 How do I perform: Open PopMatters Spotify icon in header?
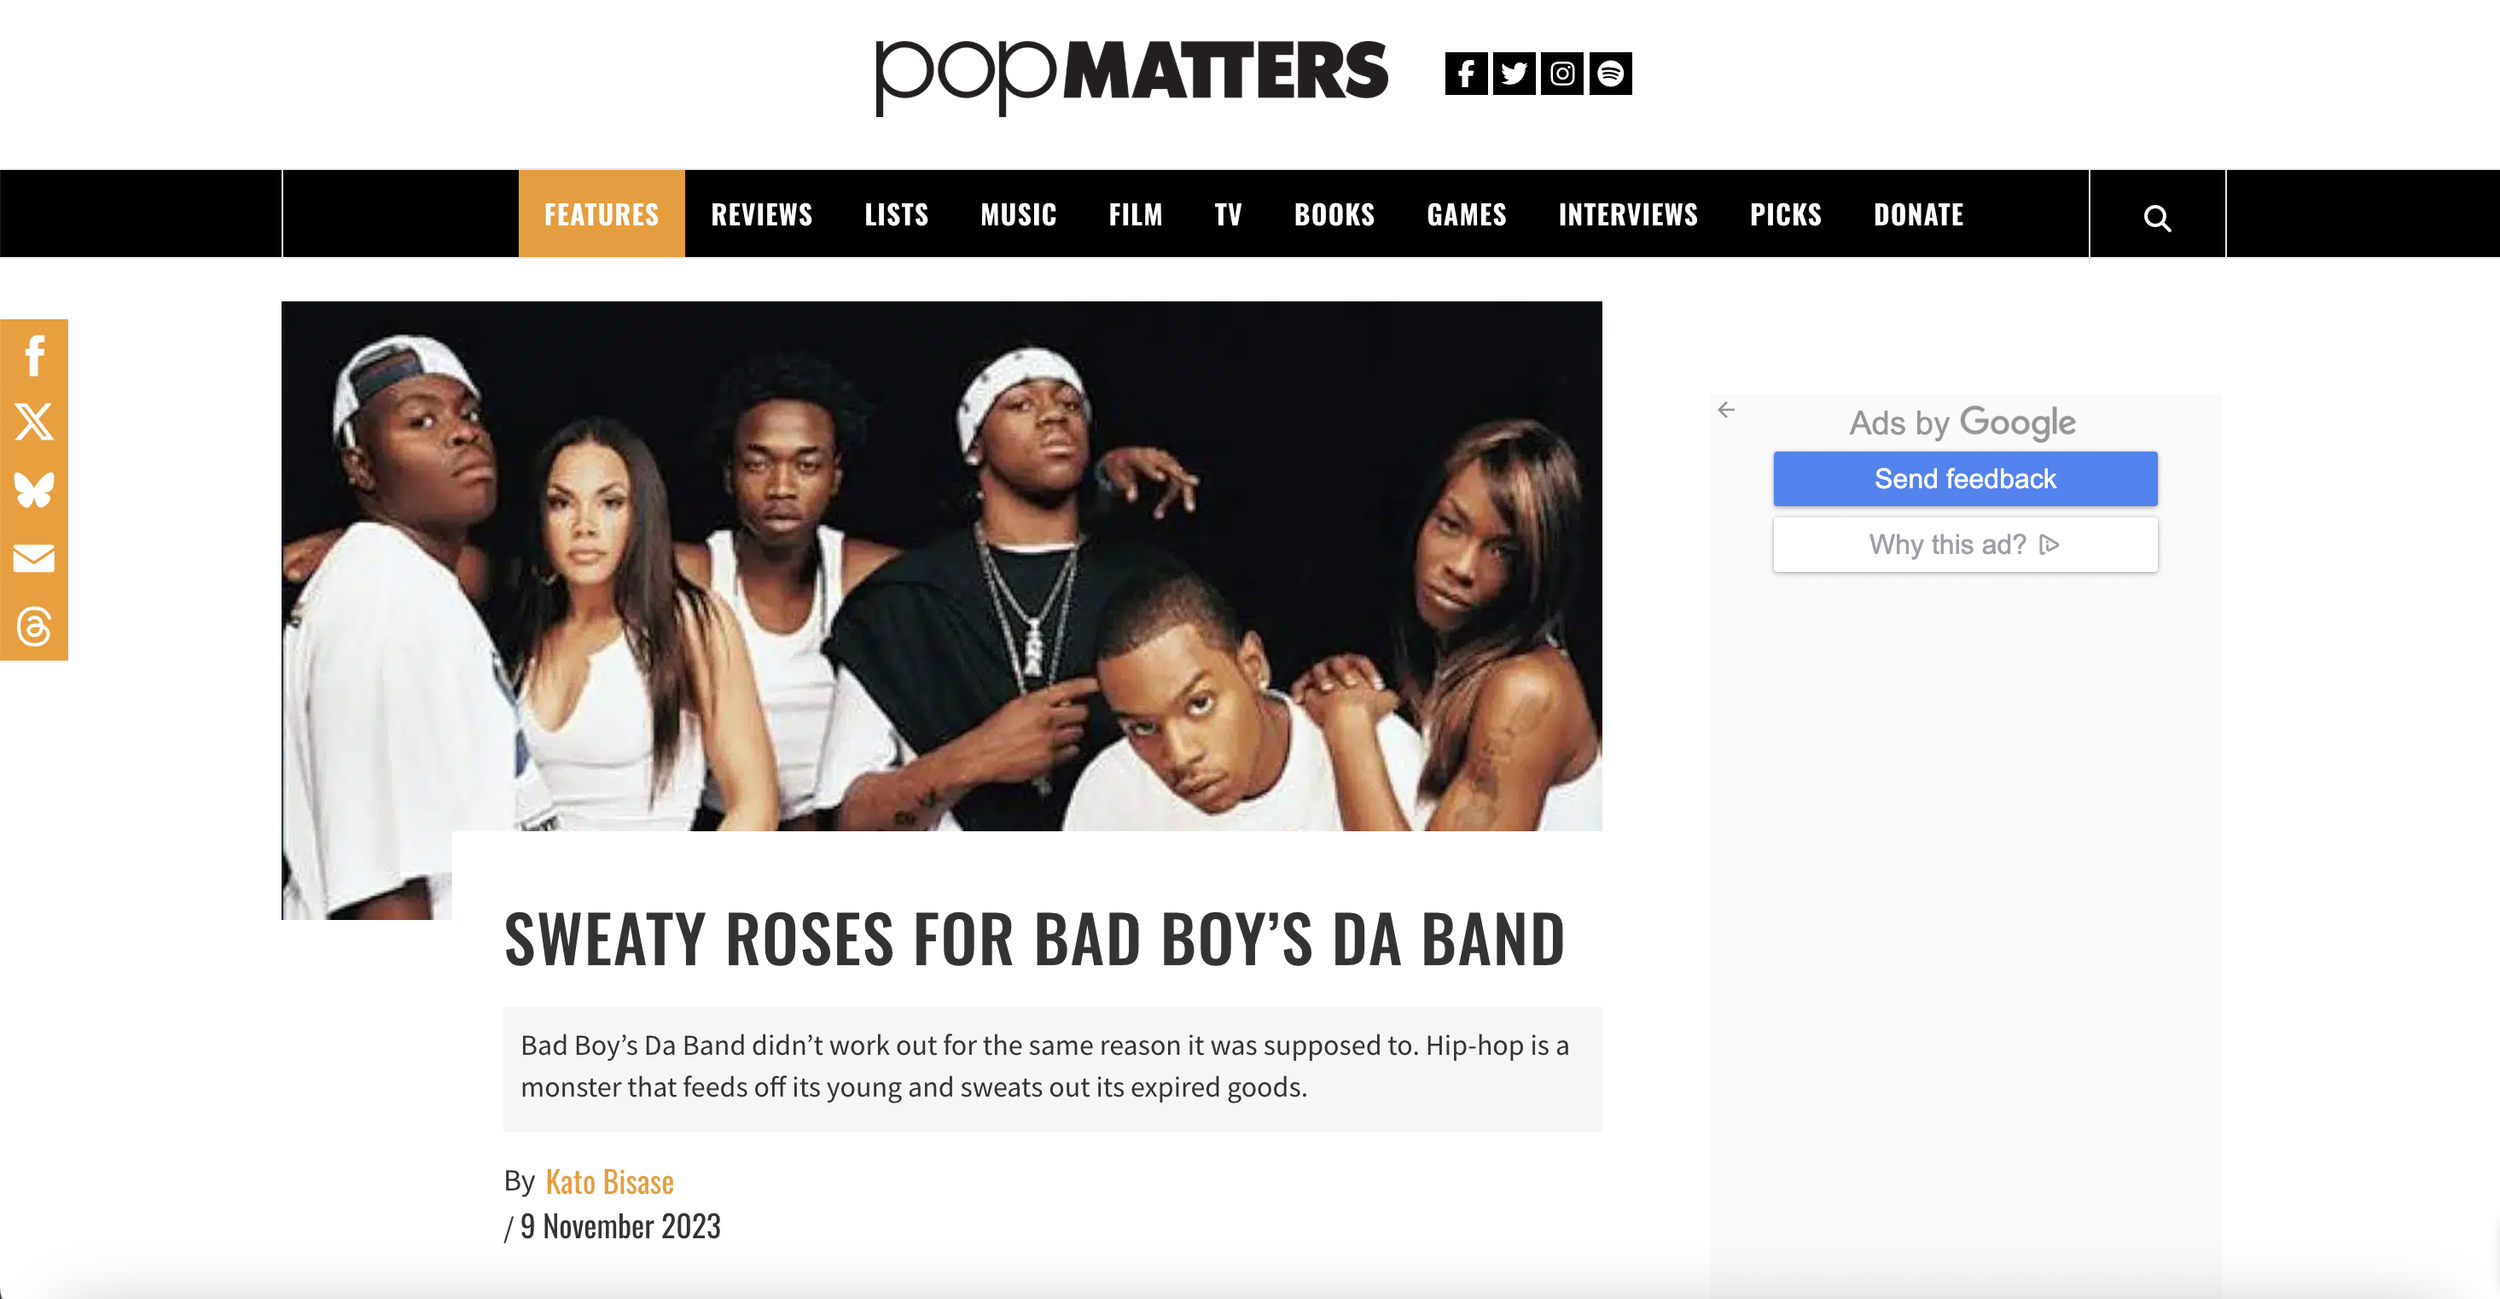tap(1610, 73)
